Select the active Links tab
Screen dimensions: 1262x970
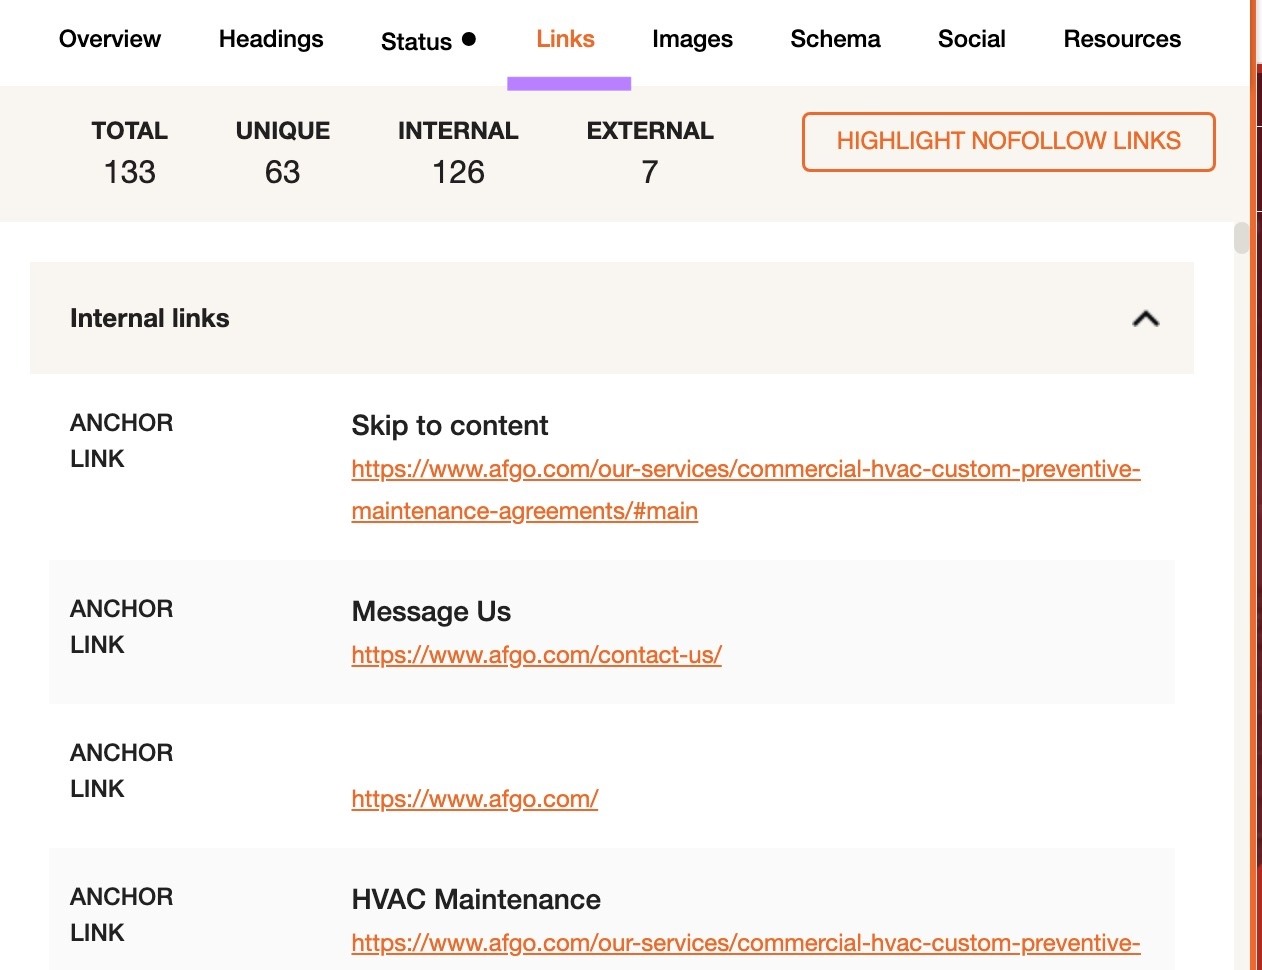565,38
